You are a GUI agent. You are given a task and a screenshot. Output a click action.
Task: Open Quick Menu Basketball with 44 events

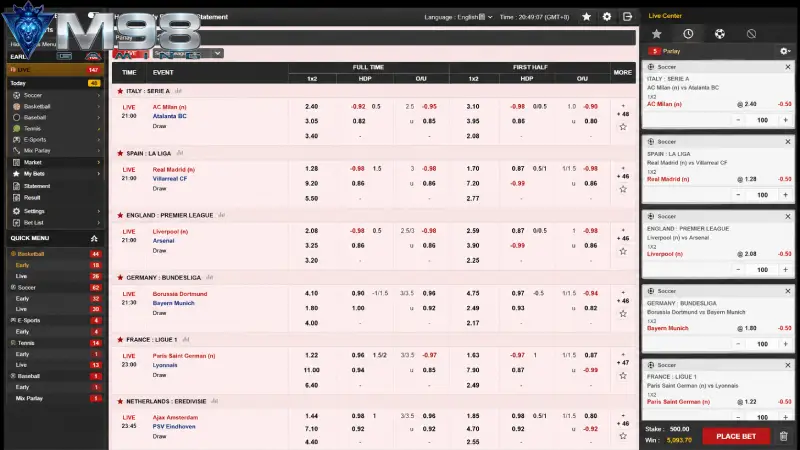click(x=55, y=254)
